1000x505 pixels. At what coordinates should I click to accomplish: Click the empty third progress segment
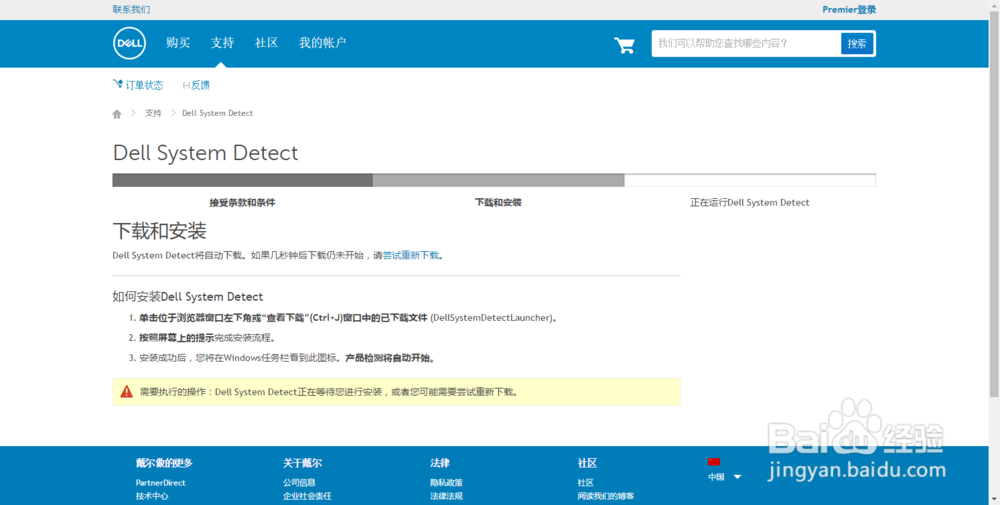pyautogui.click(x=750, y=180)
